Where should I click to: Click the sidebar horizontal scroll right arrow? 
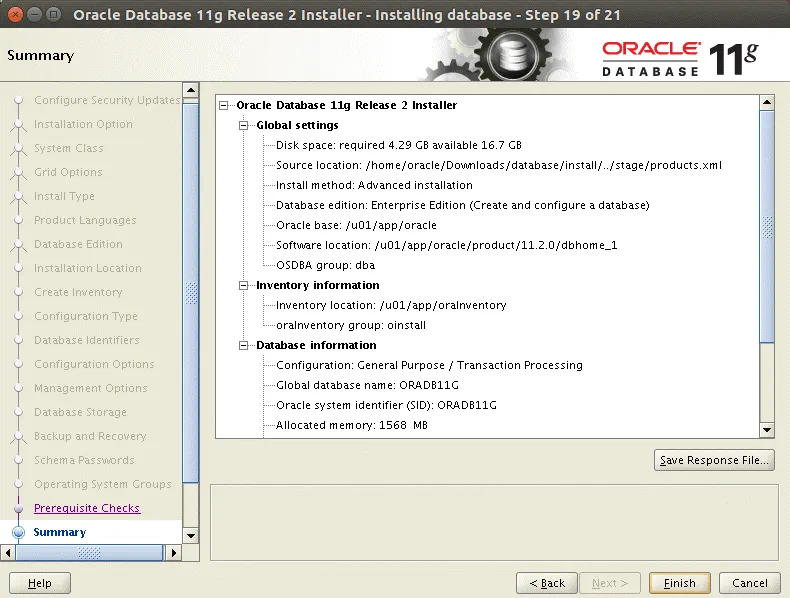pyautogui.click(x=174, y=553)
